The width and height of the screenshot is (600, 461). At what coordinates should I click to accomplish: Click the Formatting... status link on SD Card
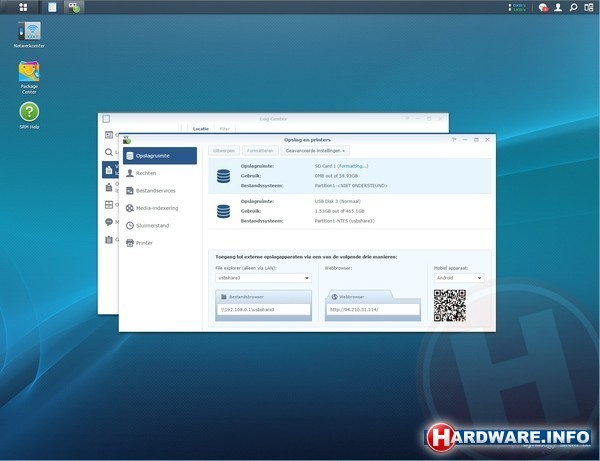click(x=353, y=166)
